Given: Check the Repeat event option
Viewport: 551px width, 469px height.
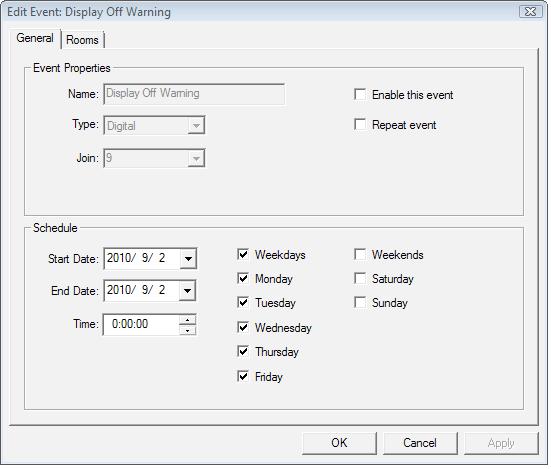Looking at the screenshot, I should coord(360,124).
